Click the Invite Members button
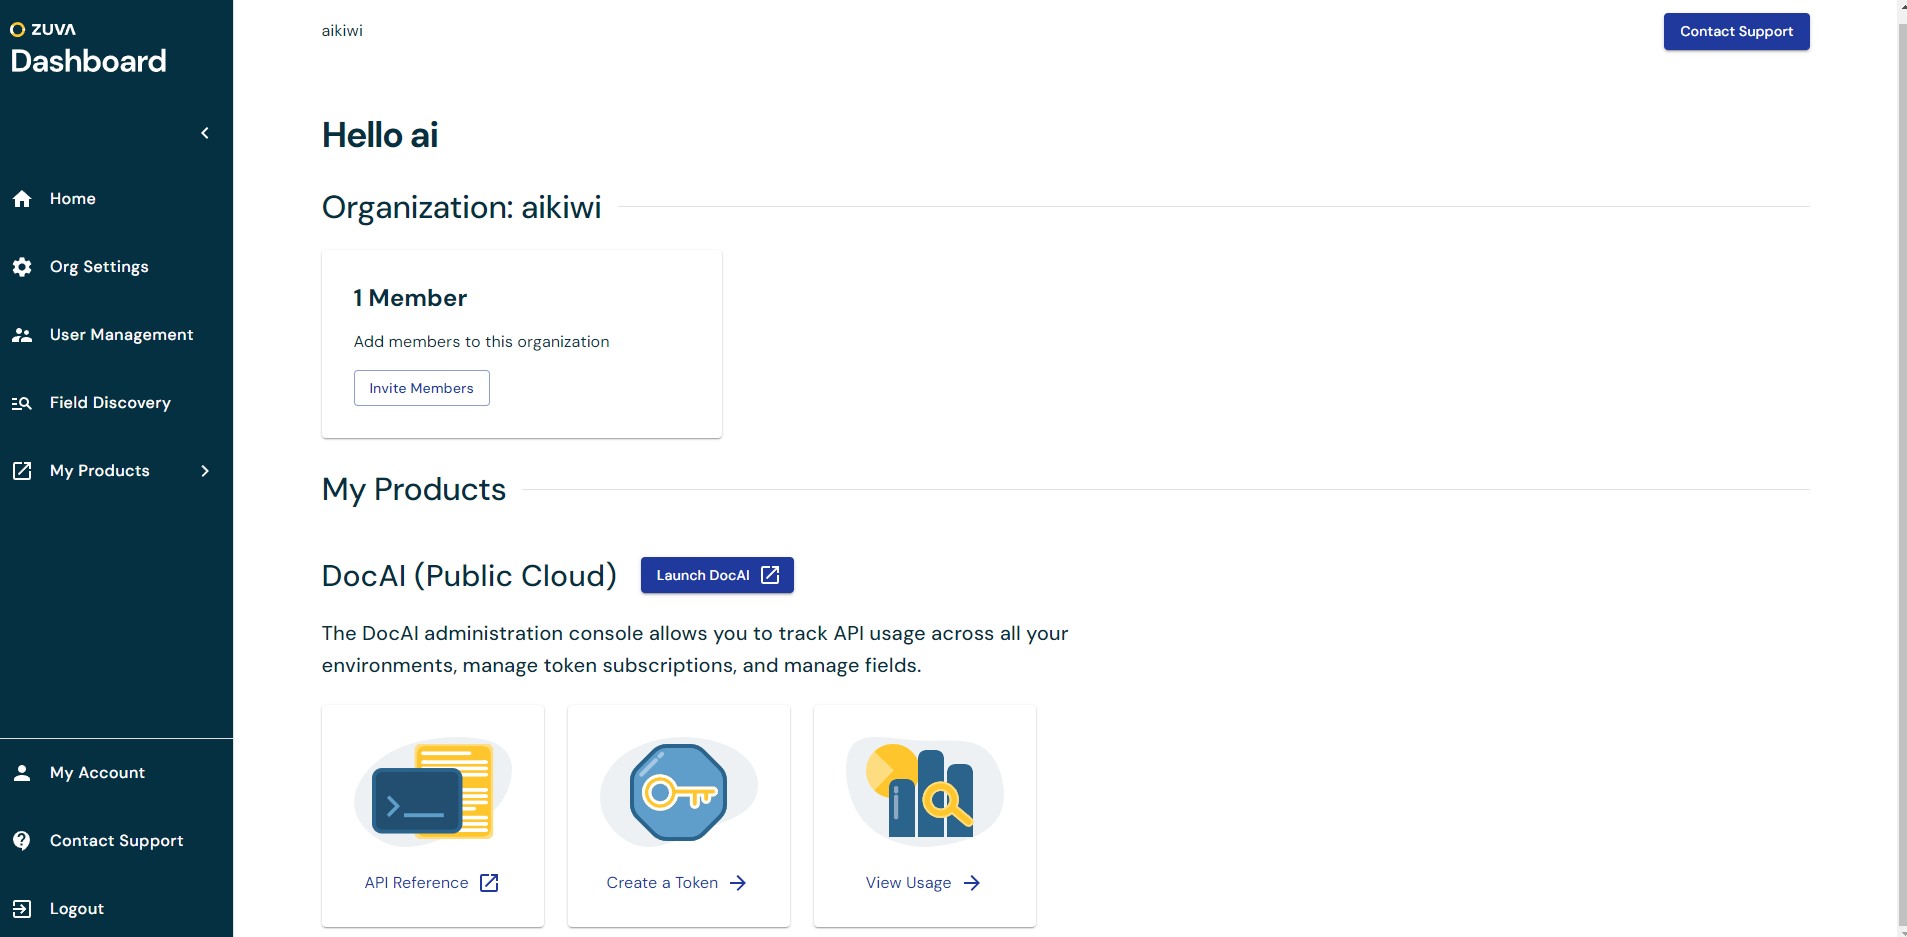This screenshot has width=1907, height=937. click(421, 388)
